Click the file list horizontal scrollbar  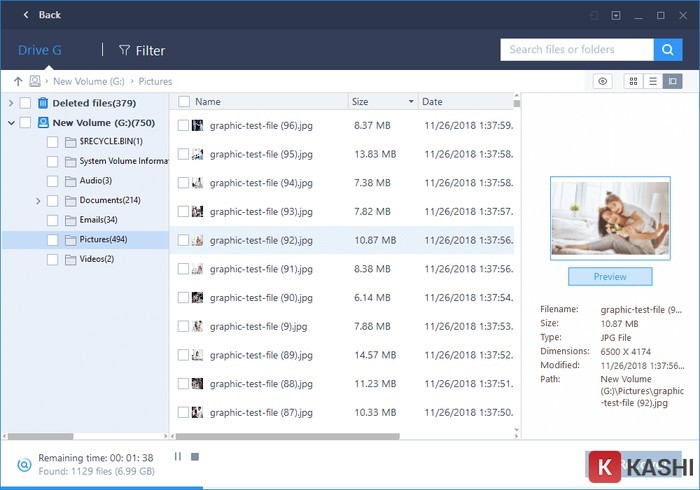point(288,436)
